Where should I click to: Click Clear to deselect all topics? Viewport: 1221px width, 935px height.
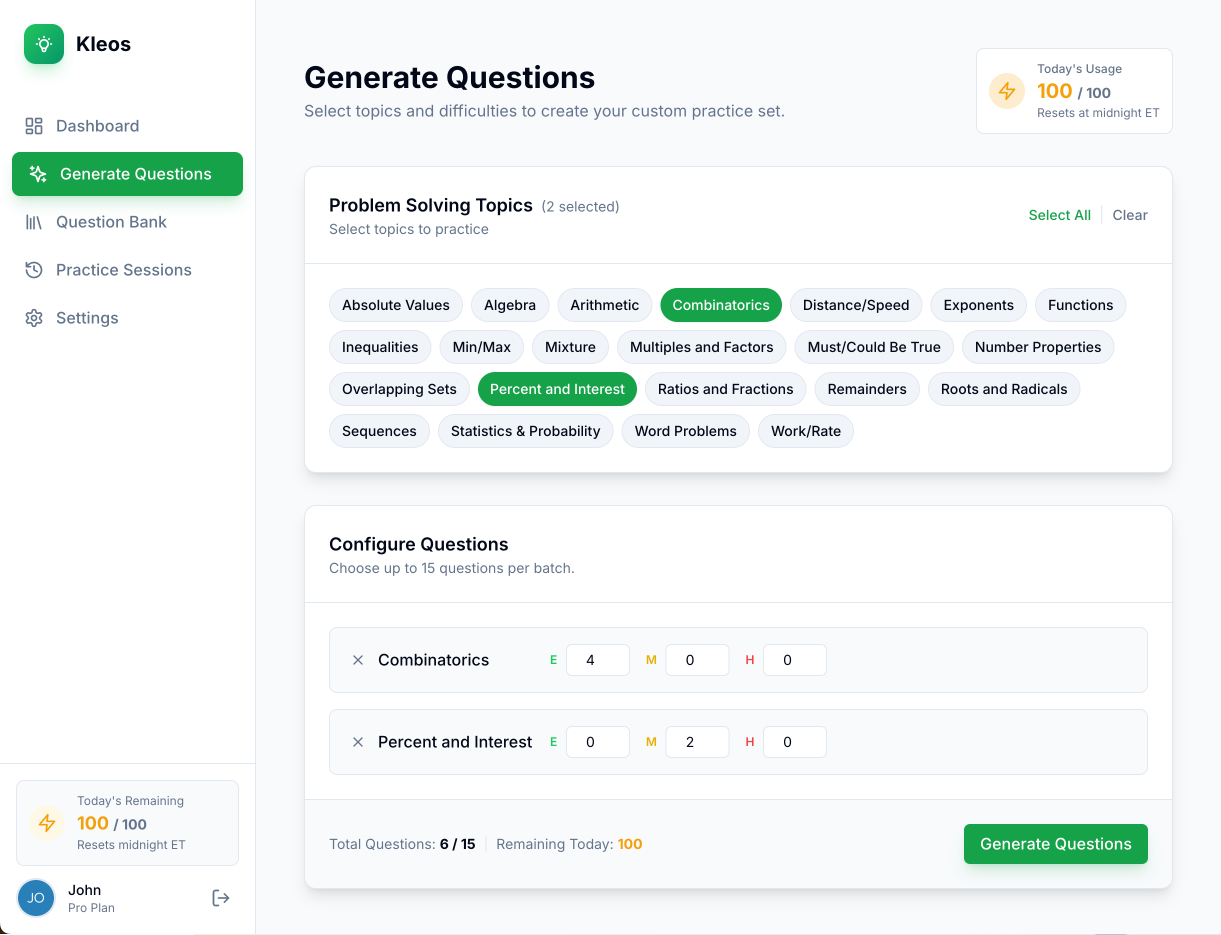[x=1130, y=215]
